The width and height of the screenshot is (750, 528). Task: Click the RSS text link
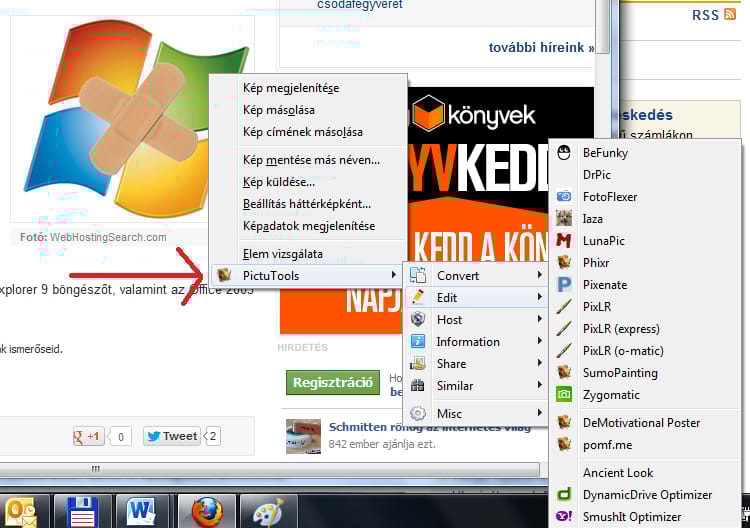click(705, 15)
